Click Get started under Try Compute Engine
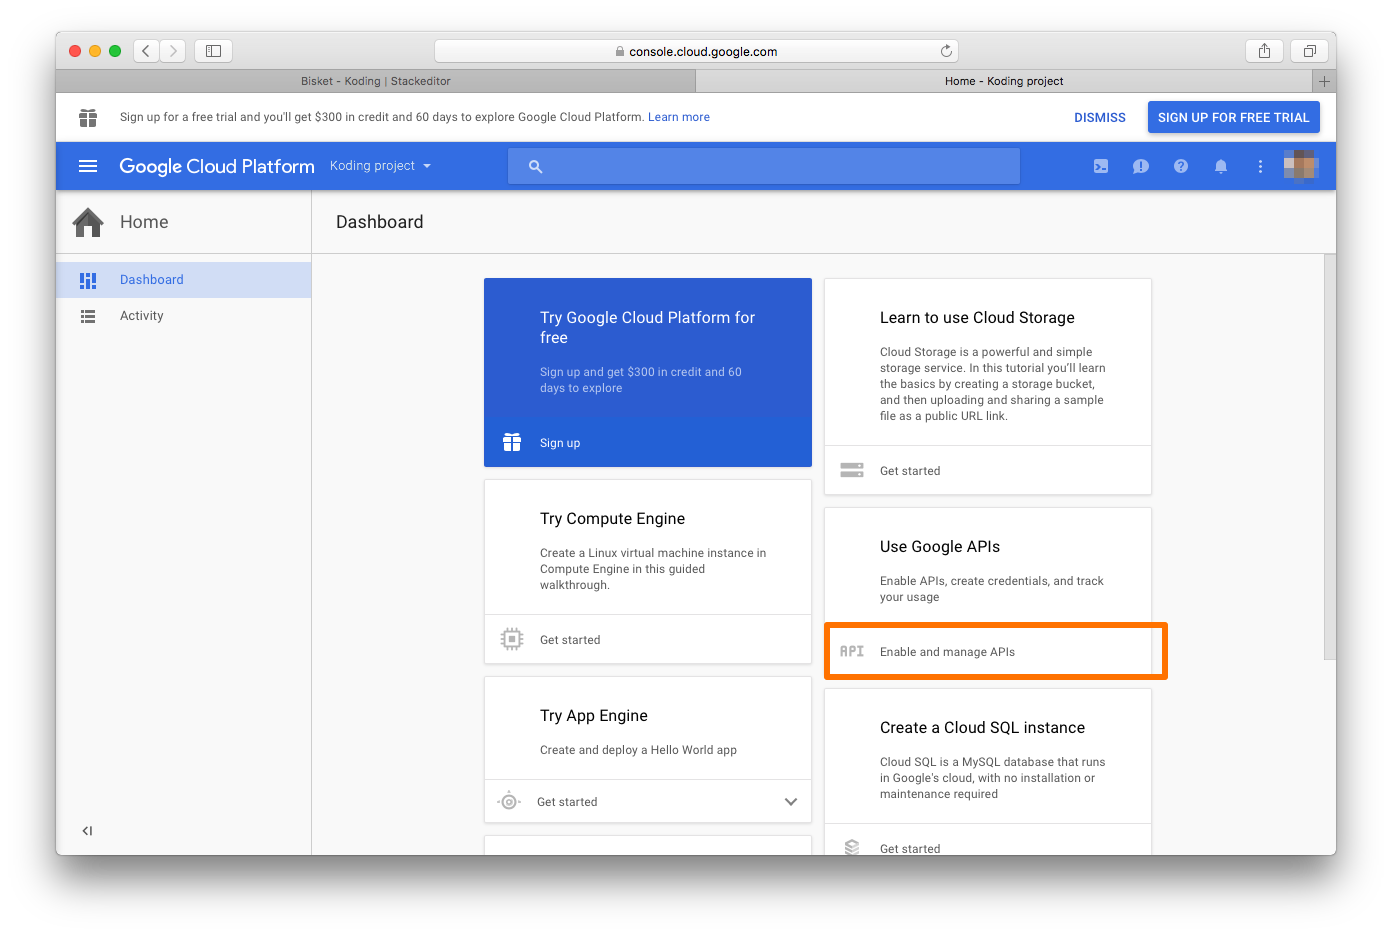Screen dimensions: 1392x935 pyautogui.click(x=570, y=640)
